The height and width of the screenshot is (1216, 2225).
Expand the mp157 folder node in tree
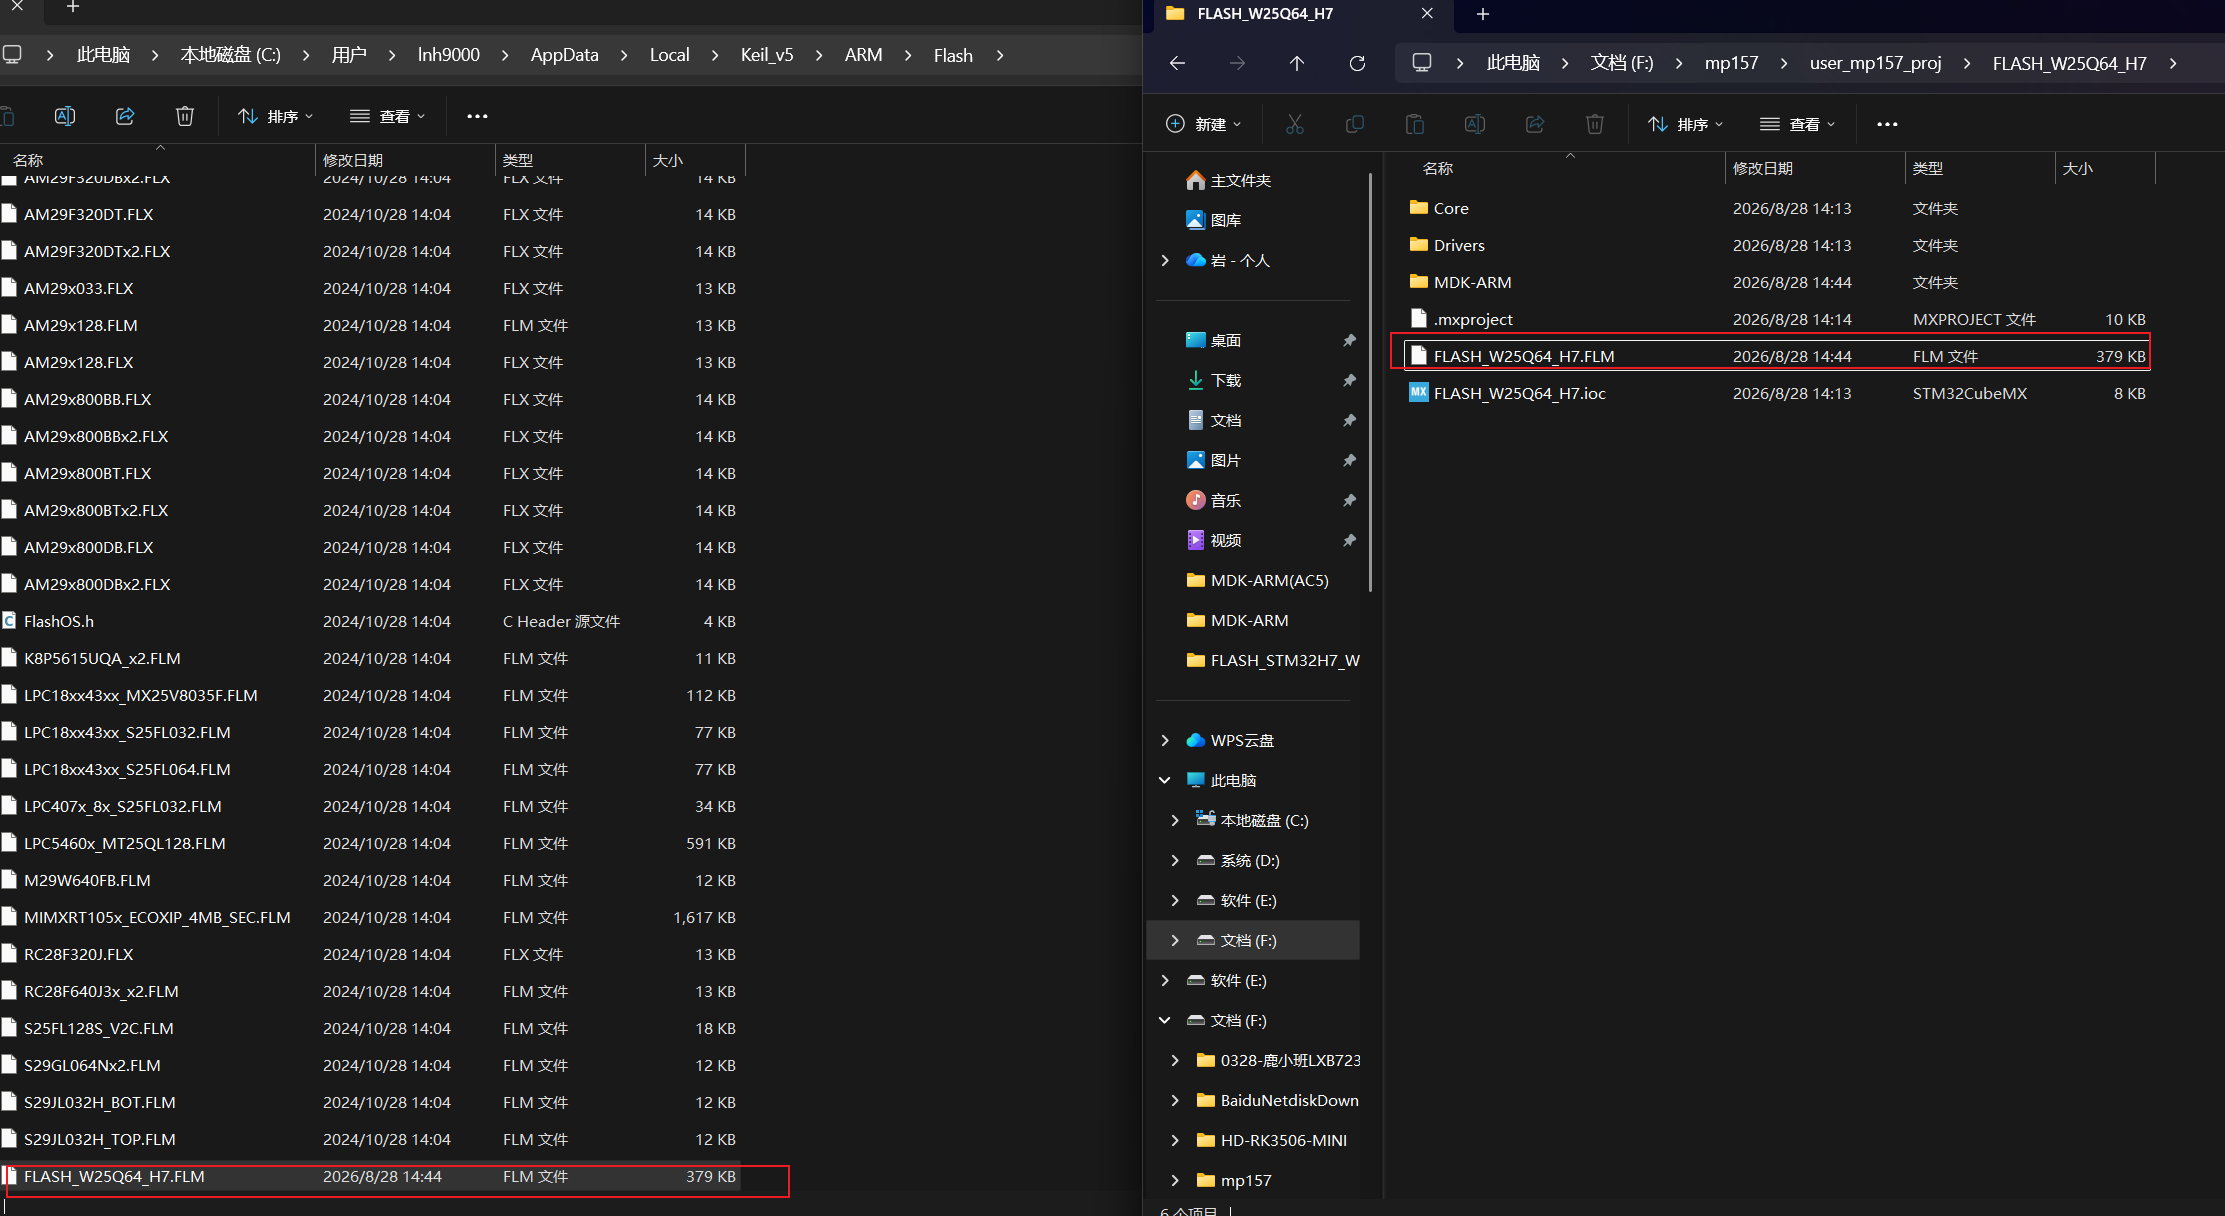pyautogui.click(x=1175, y=1180)
